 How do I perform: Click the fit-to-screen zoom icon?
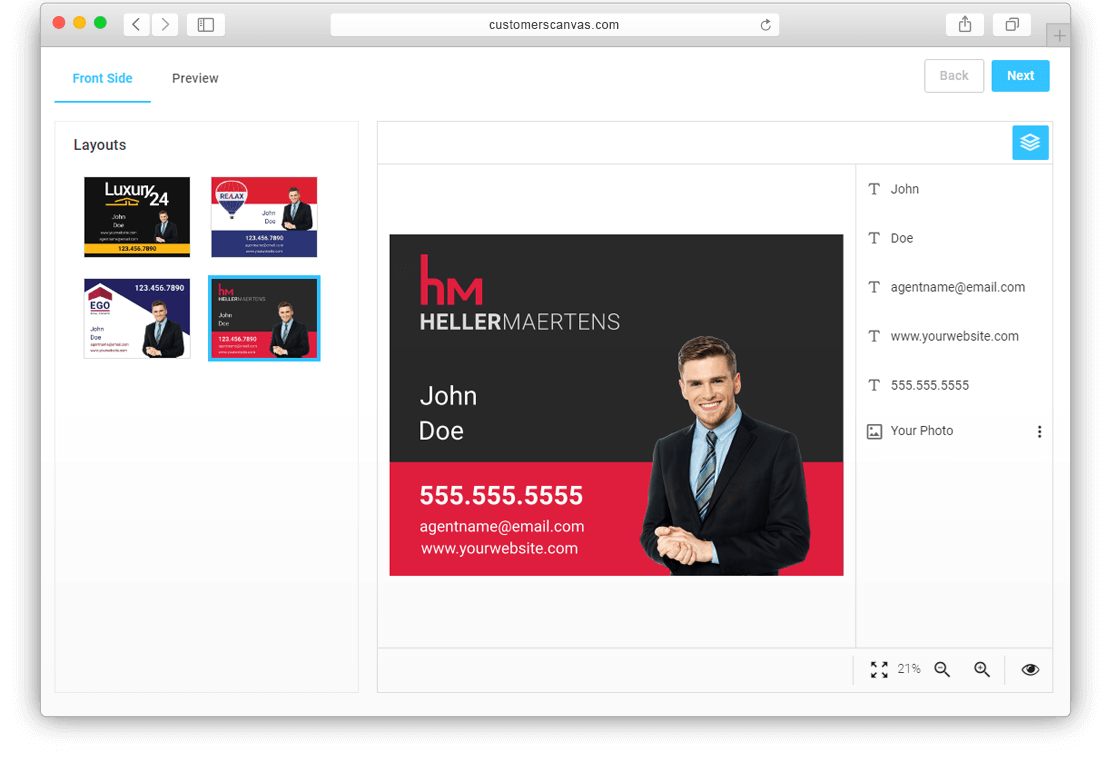[879, 670]
